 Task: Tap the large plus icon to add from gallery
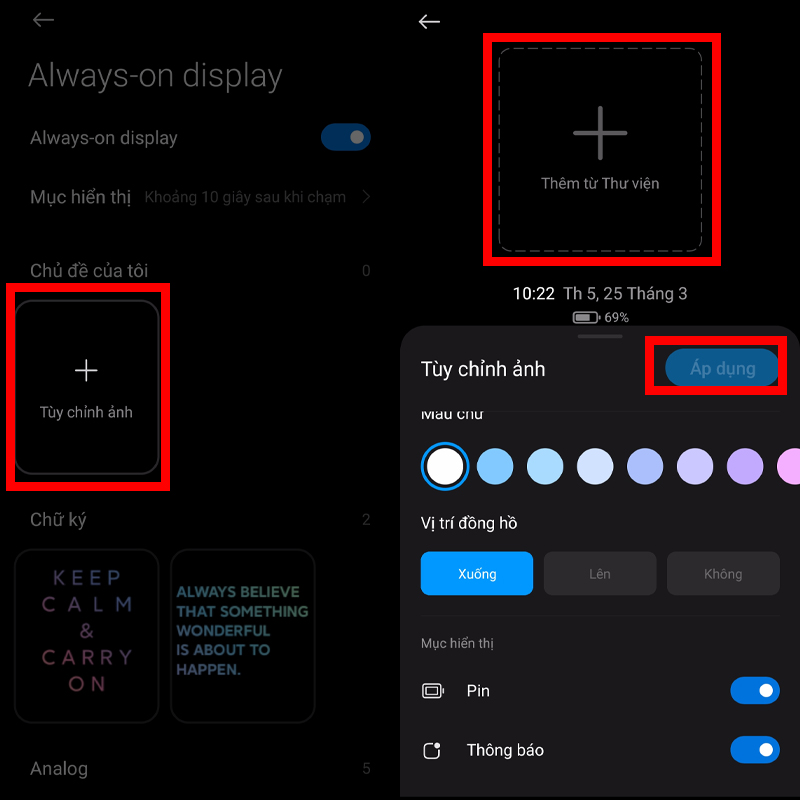coord(600,133)
